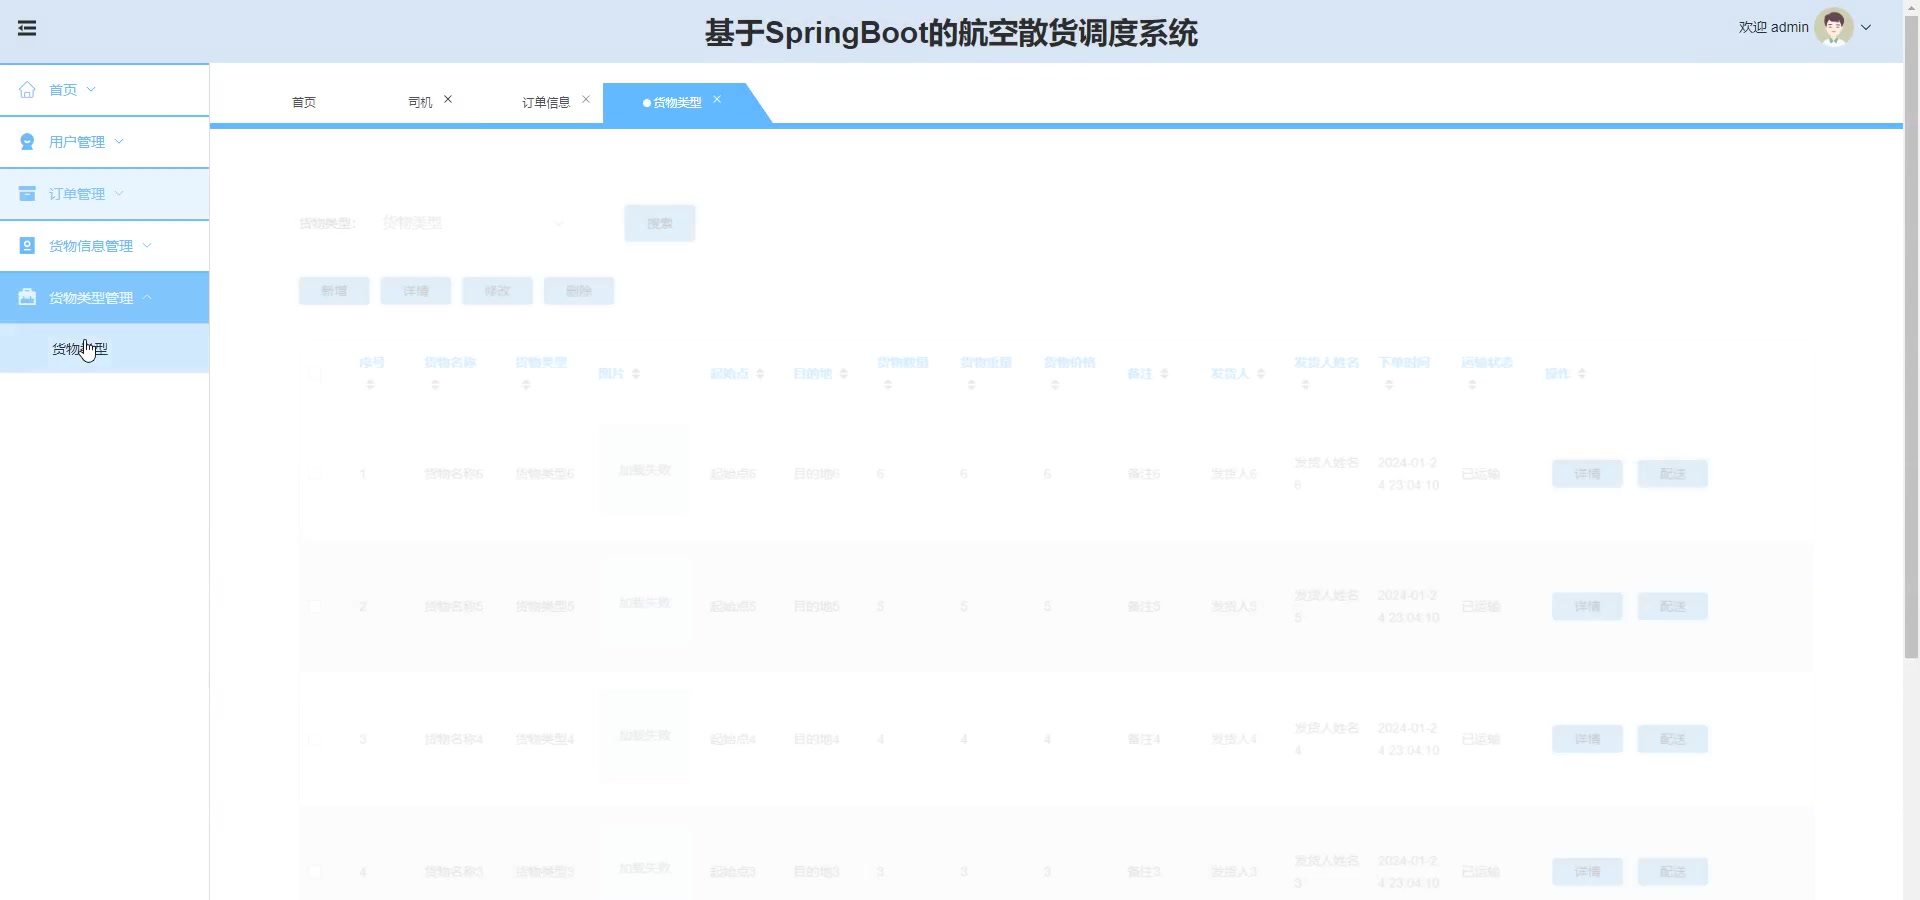Click the 用户管理 user icon

tap(27, 142)
